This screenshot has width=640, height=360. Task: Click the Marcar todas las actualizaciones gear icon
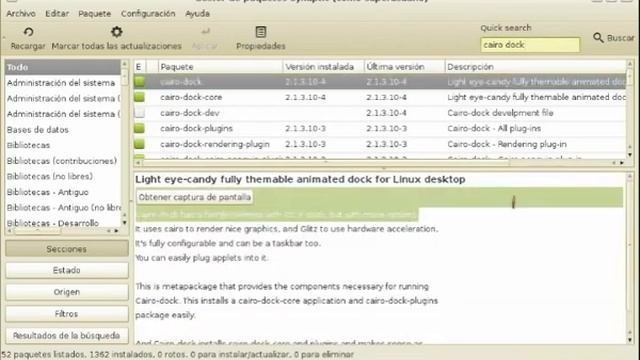116,32
